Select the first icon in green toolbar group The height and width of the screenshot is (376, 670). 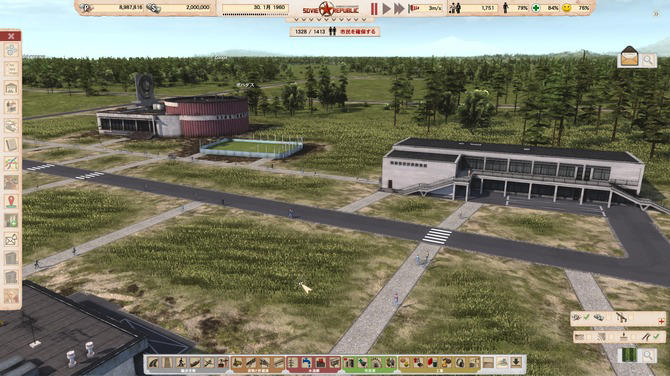[x=349, y=362]
